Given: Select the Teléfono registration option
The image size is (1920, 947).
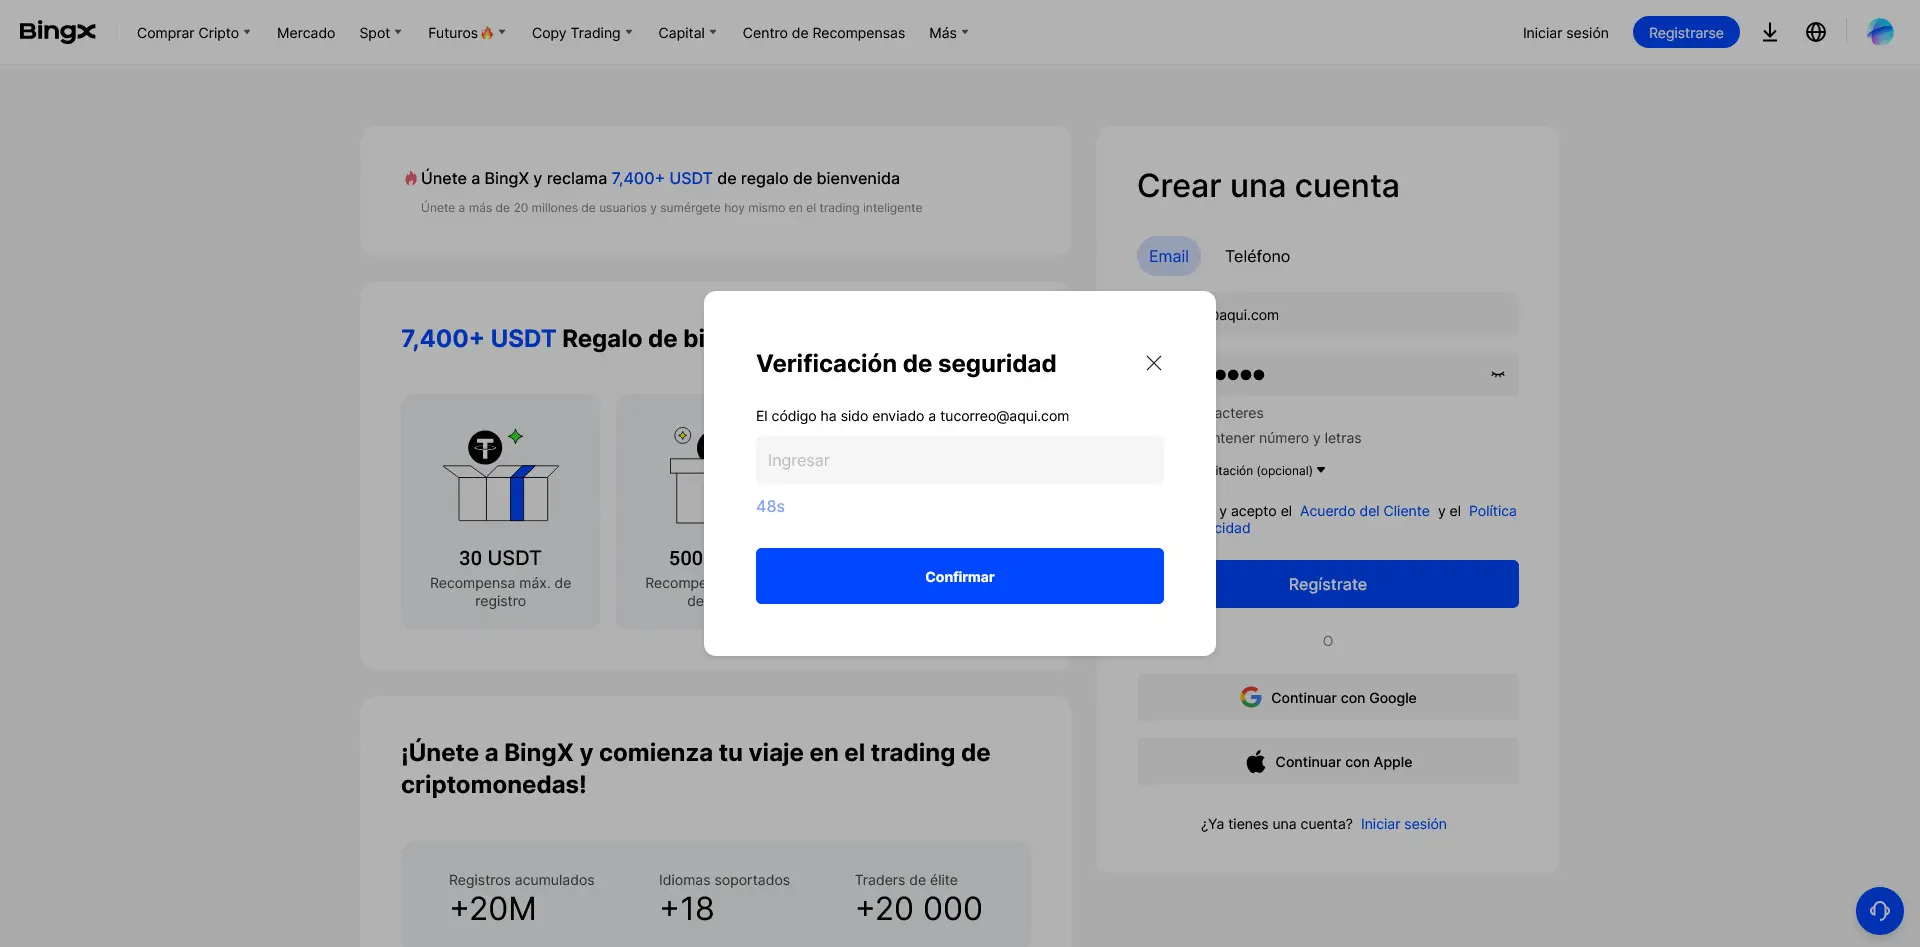Looking at the screenshot, I should tap(1257, 256).
